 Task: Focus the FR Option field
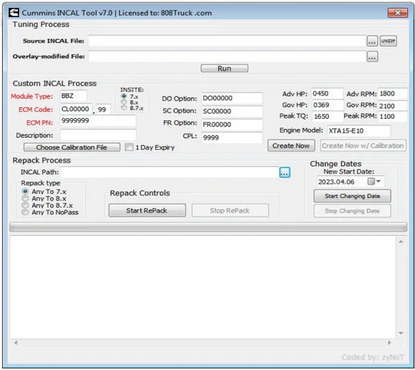click(x=232, y=124)
